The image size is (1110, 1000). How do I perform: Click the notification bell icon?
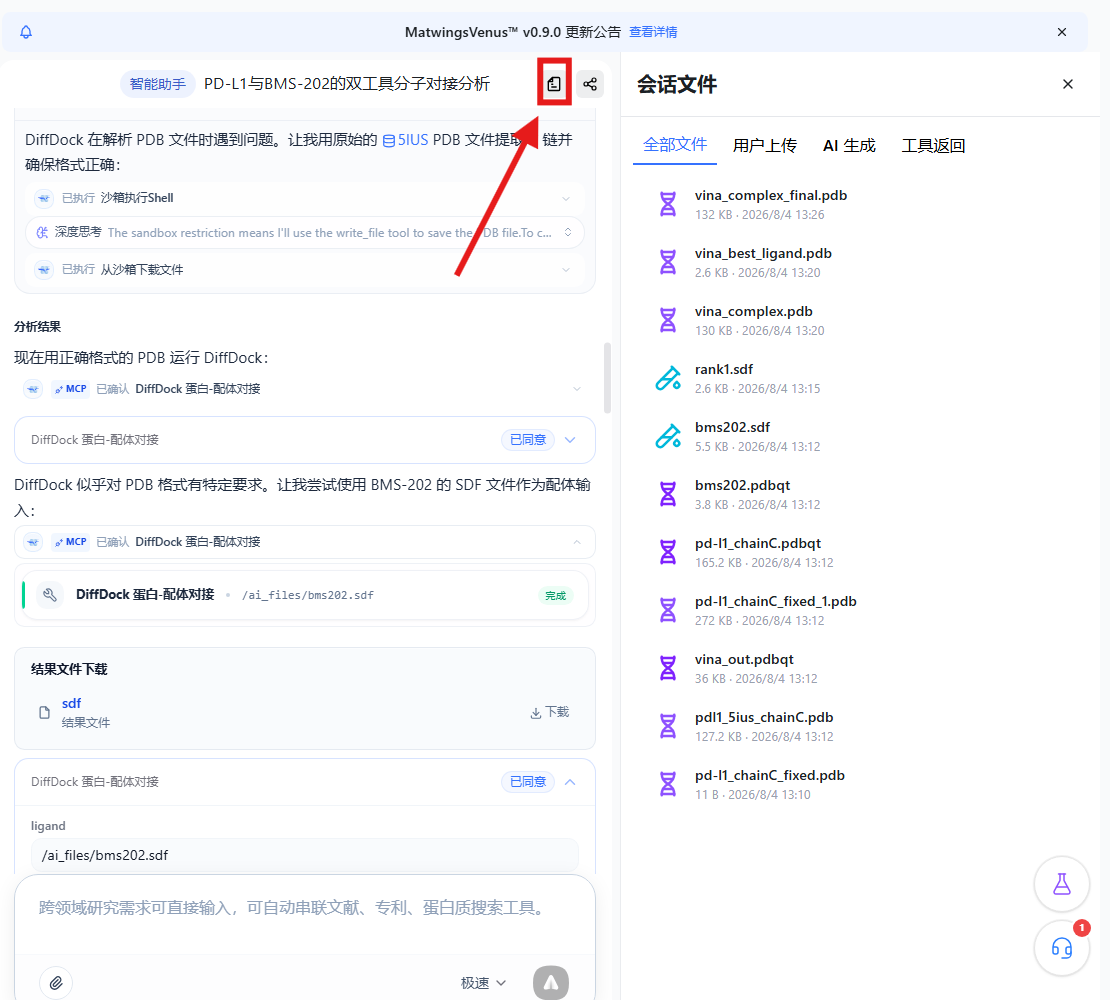(x=26, y=32)
